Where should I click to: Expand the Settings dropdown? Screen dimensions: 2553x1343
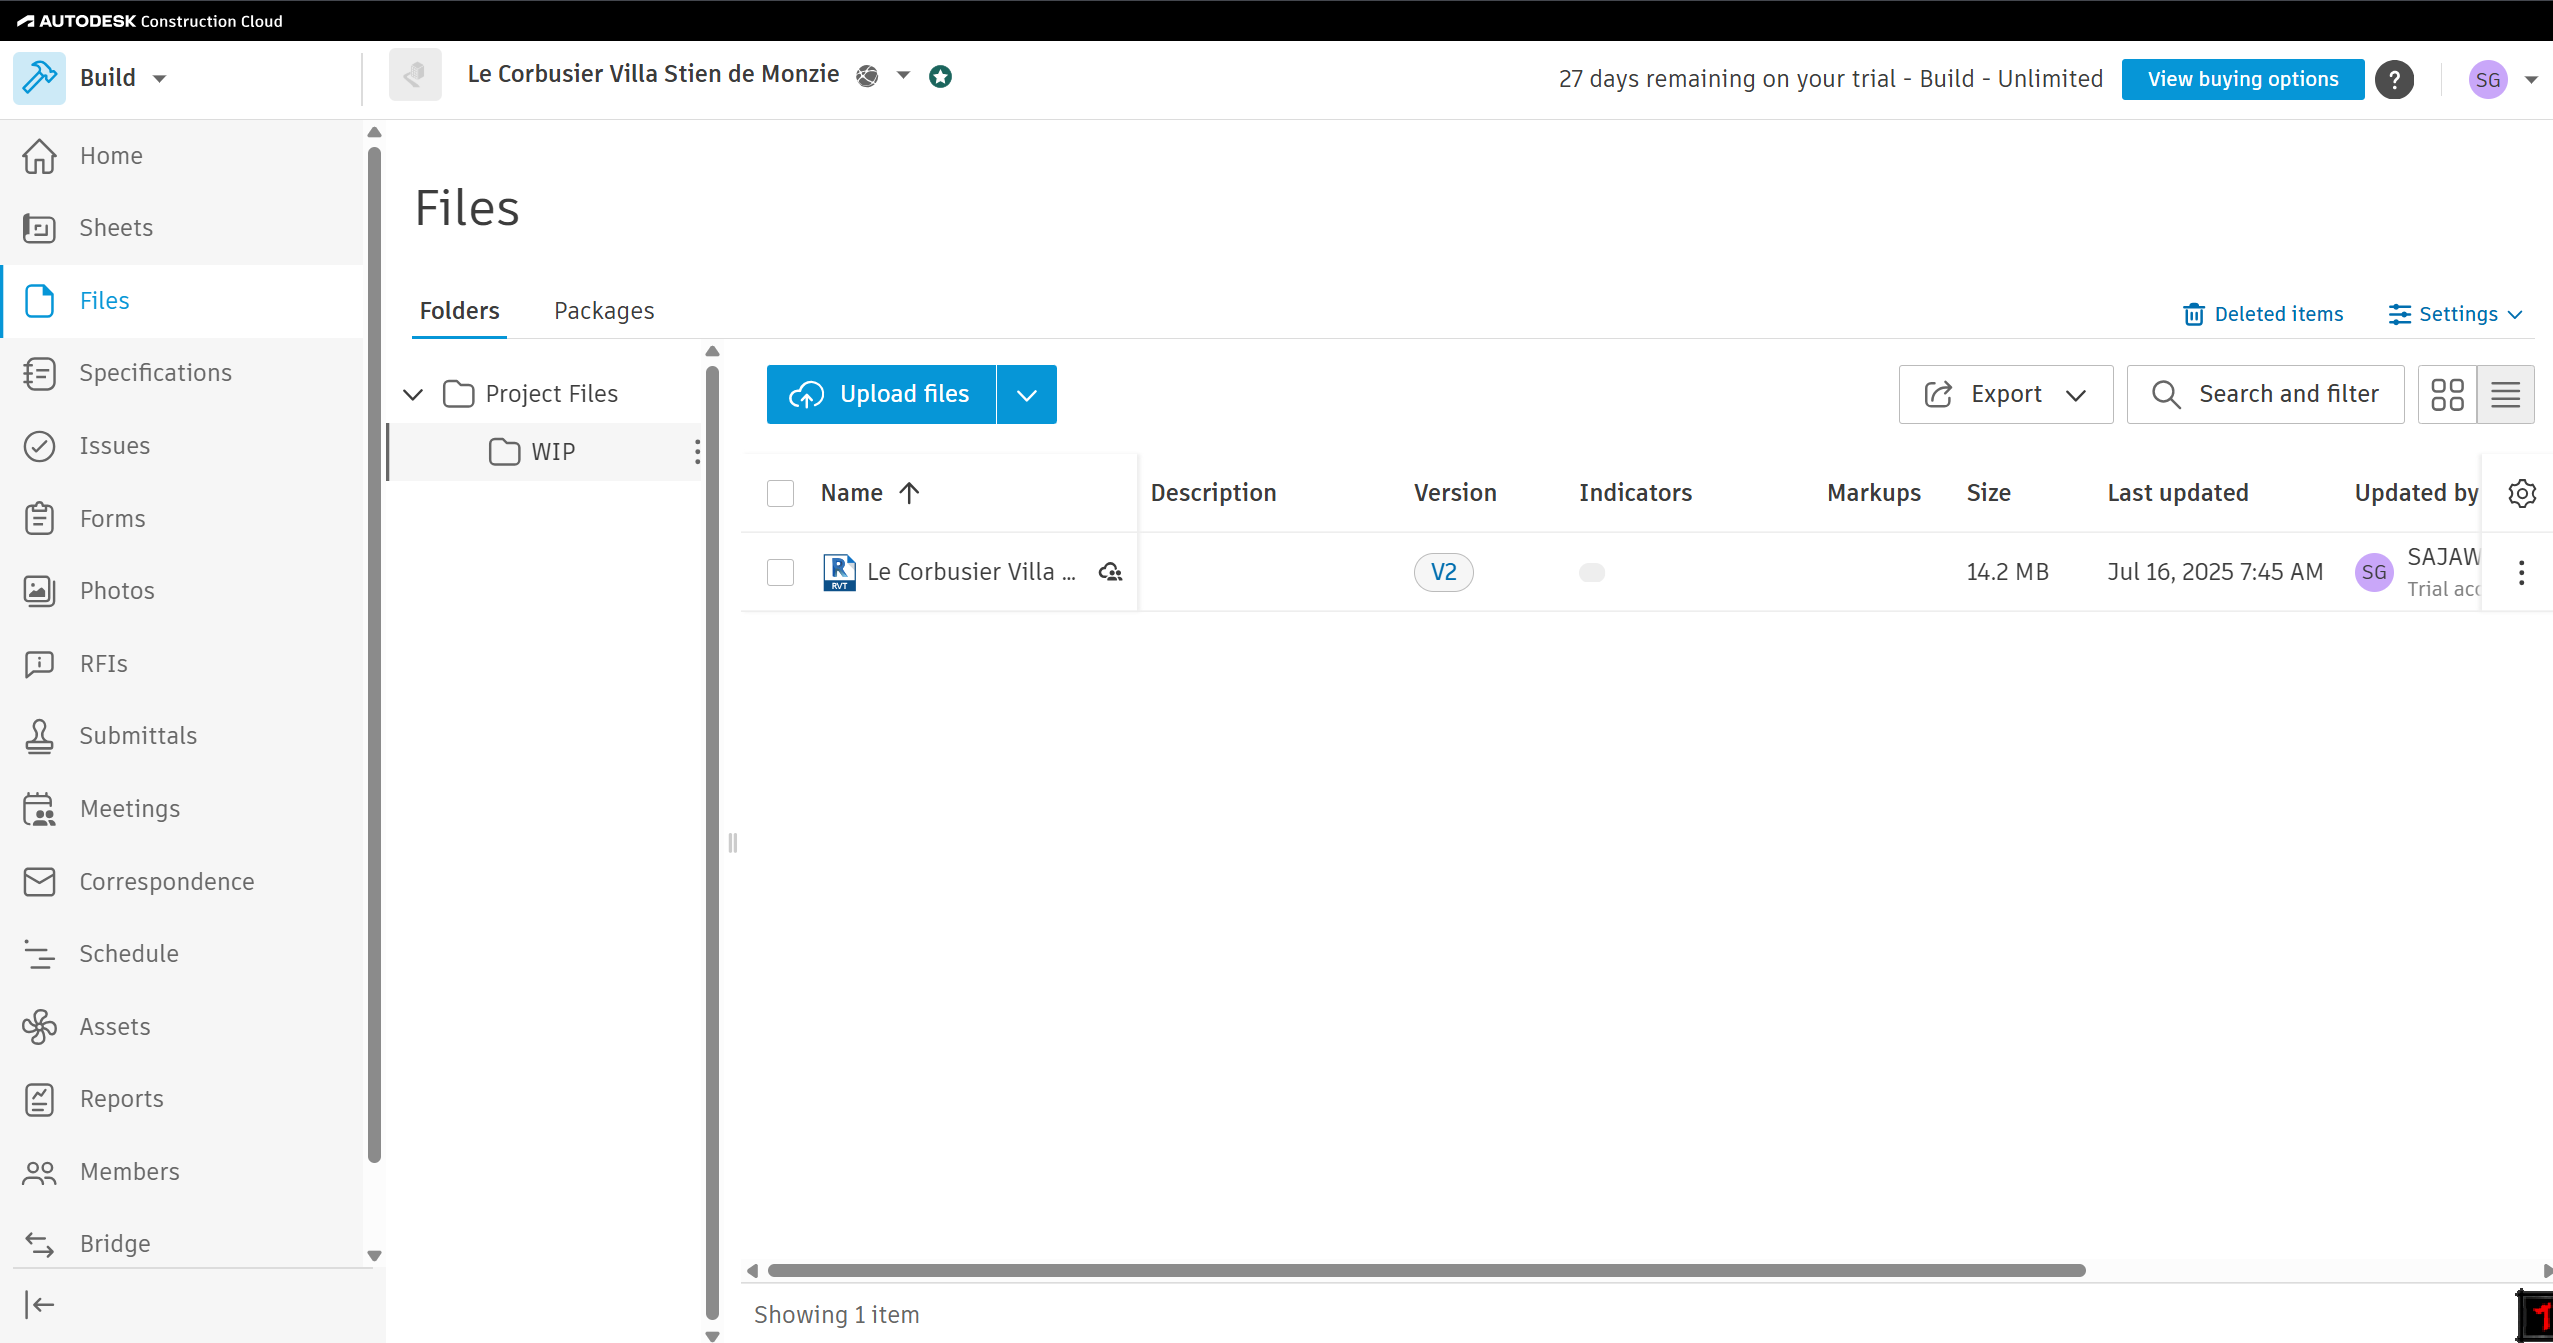2456,314
